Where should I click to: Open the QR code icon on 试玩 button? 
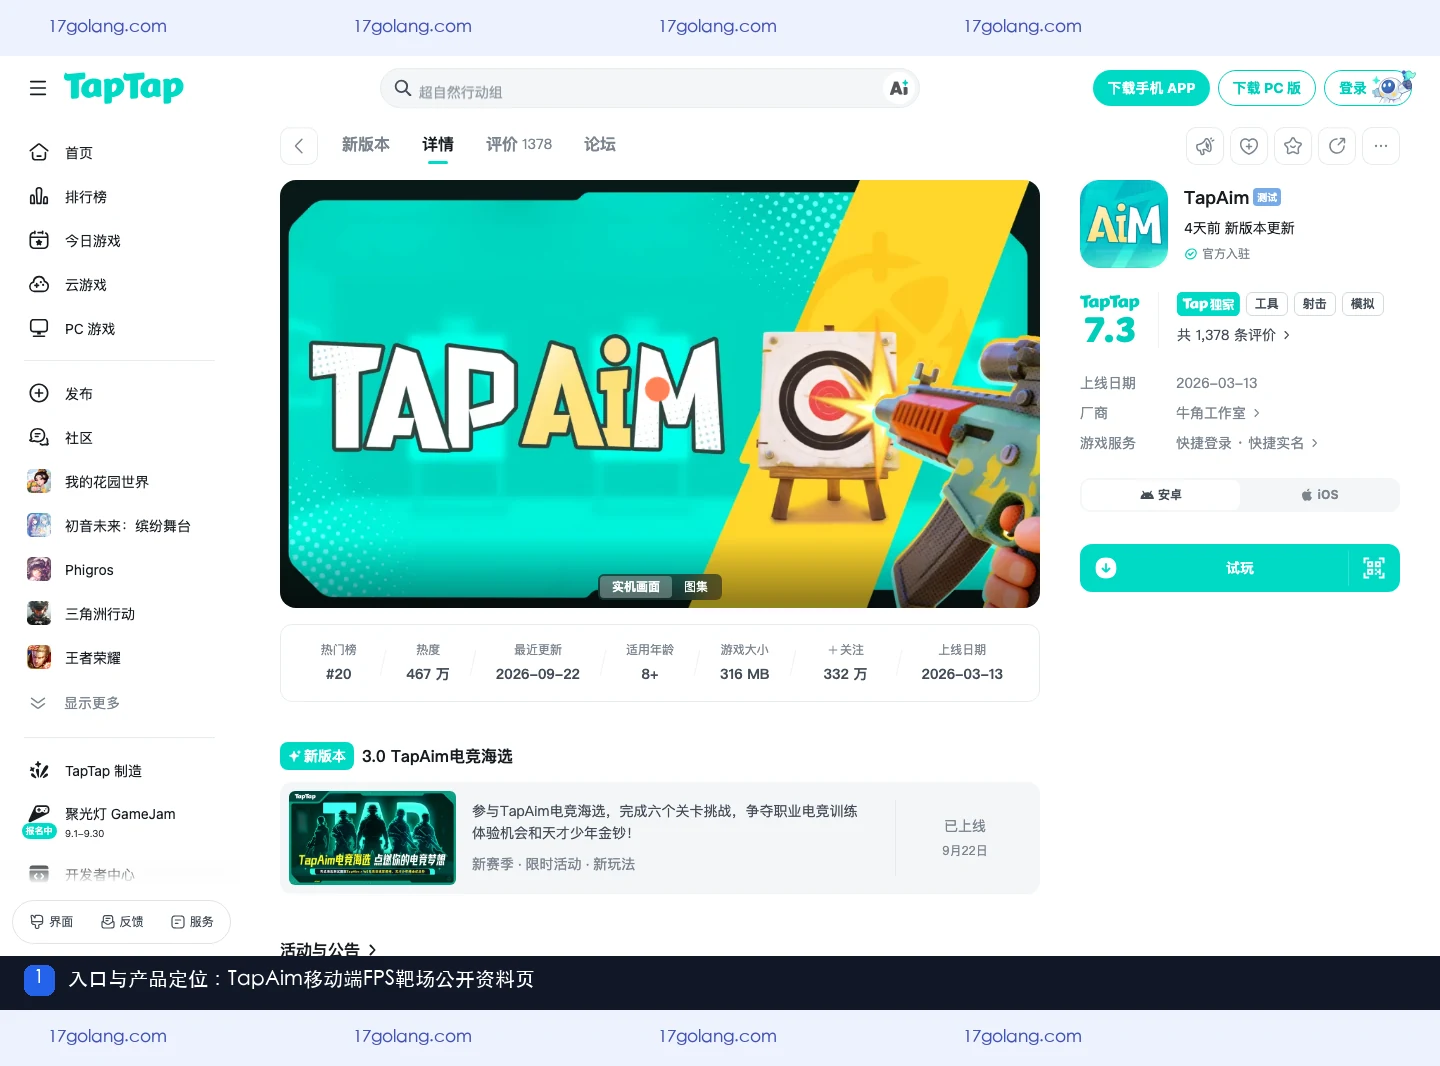(x=1374, y=568)
